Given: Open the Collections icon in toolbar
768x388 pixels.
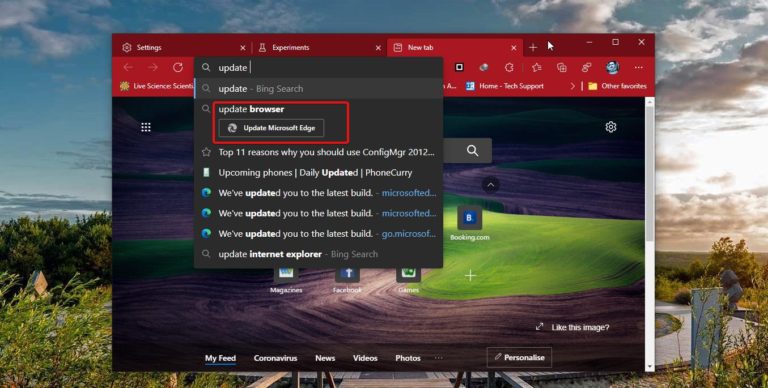Looking at the screenshot, I should 562,68.
